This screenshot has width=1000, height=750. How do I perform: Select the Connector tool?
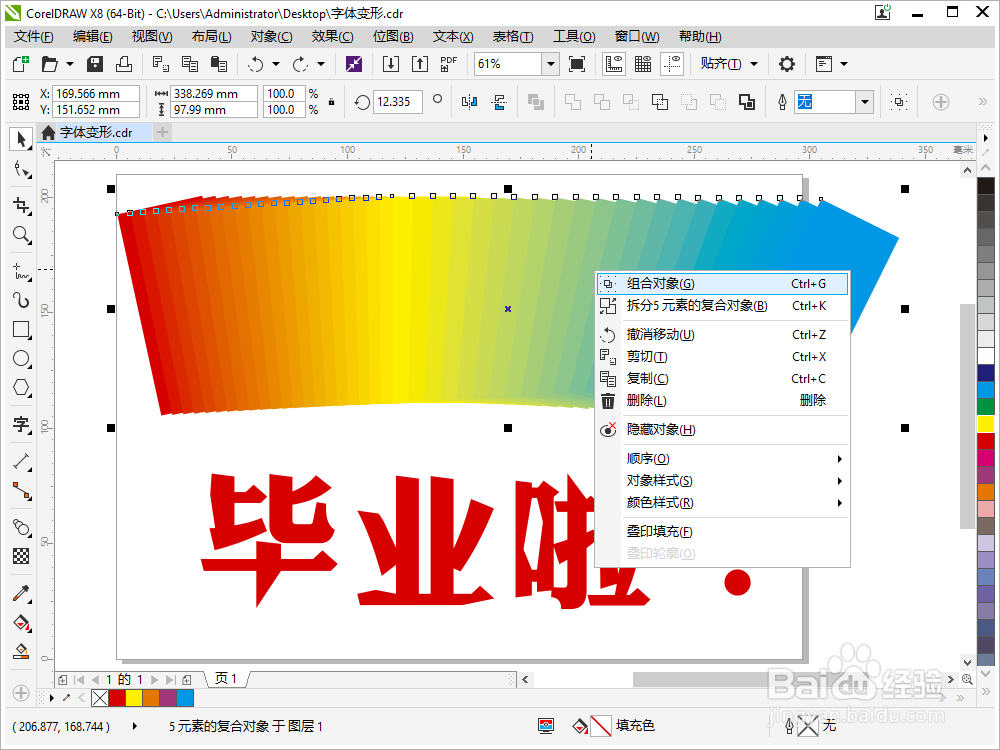point(21,491)
